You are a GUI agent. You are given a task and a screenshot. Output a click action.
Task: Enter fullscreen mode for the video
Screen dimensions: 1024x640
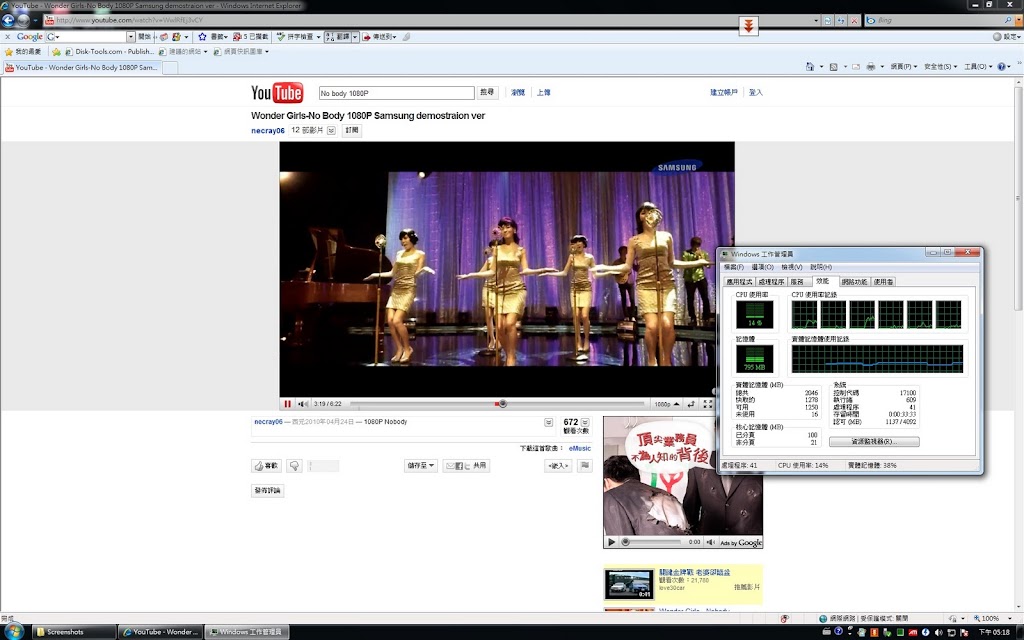(x=707, y=404)
